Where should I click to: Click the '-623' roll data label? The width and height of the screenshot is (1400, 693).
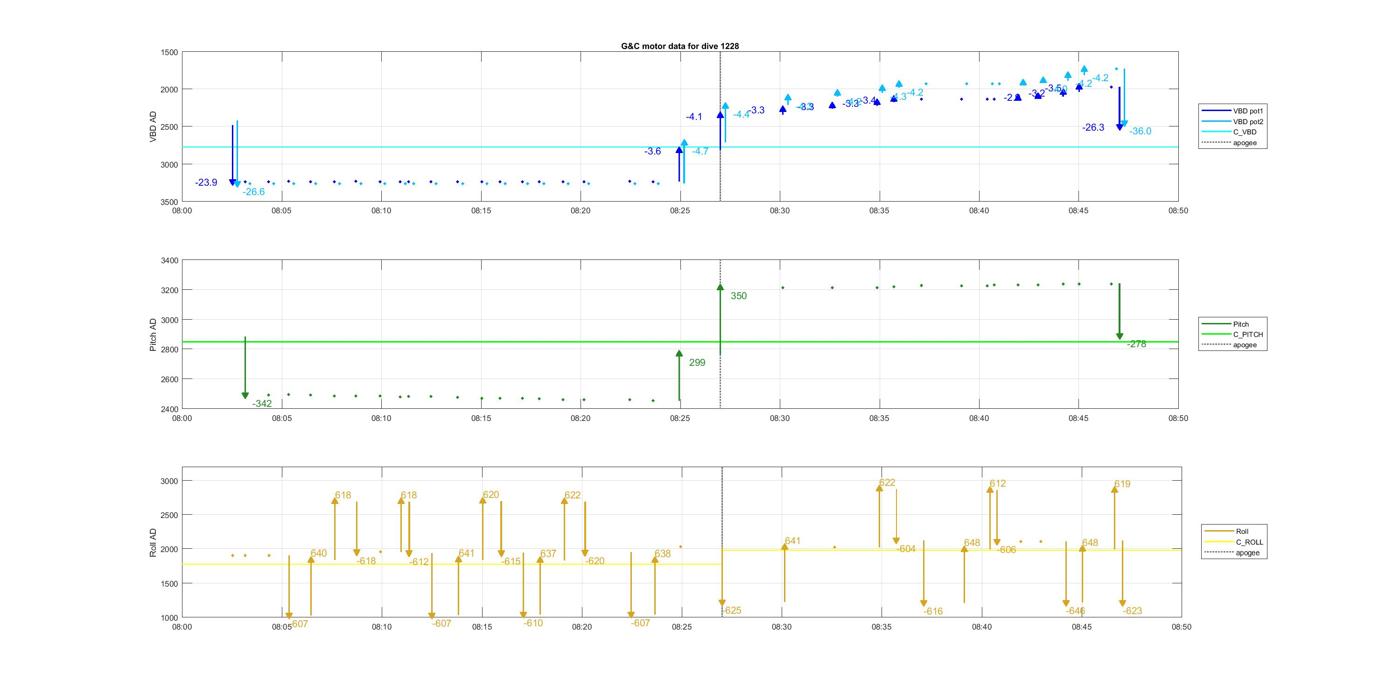tap(1132, 612)
